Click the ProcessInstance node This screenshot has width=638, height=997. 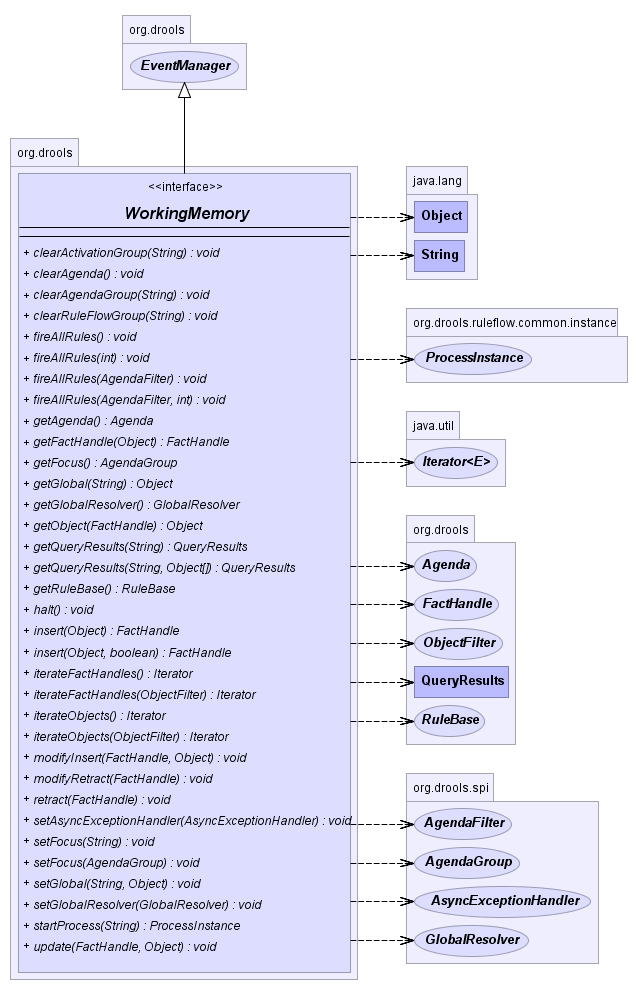(473, 358)
